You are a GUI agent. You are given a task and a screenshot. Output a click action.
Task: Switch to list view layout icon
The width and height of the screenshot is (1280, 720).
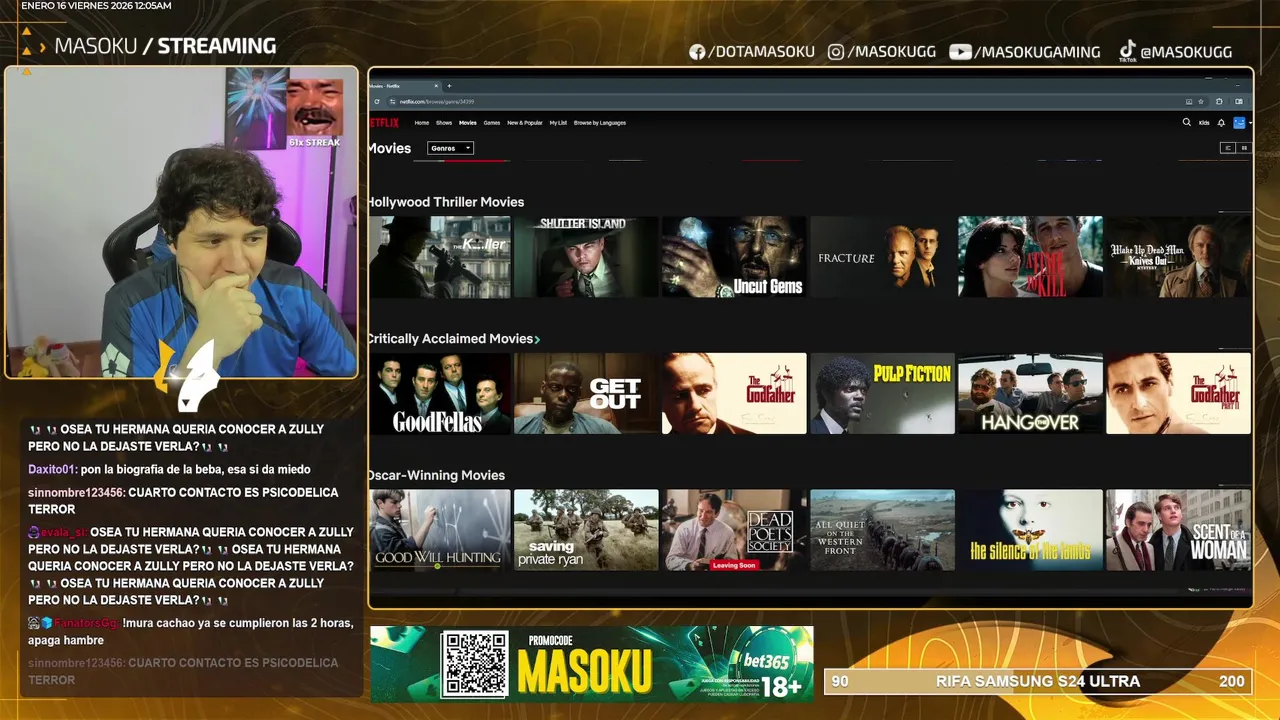[x=1228, y=148]
